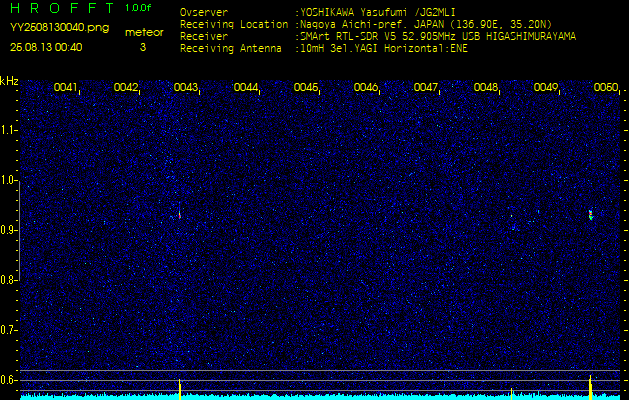Click the 0045 time marker
This screenshot has width=629, height=400.
(305, 87)
